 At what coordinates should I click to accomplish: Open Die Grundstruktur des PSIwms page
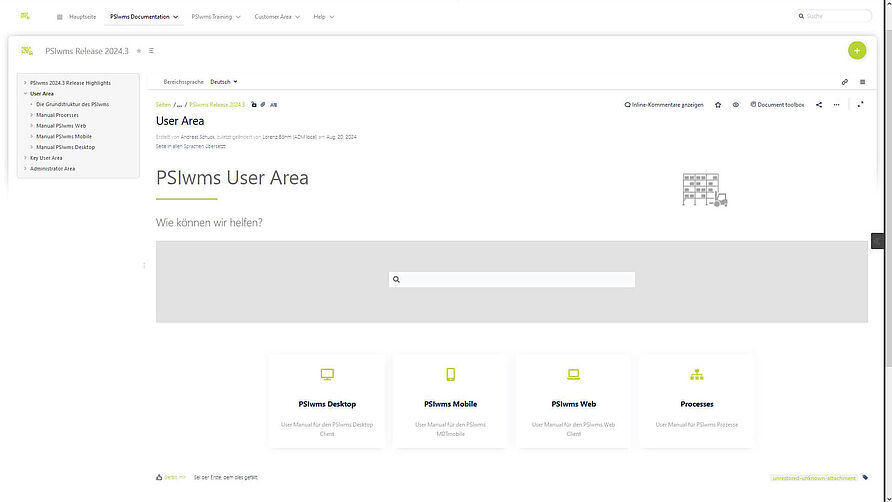coord(72,104)
